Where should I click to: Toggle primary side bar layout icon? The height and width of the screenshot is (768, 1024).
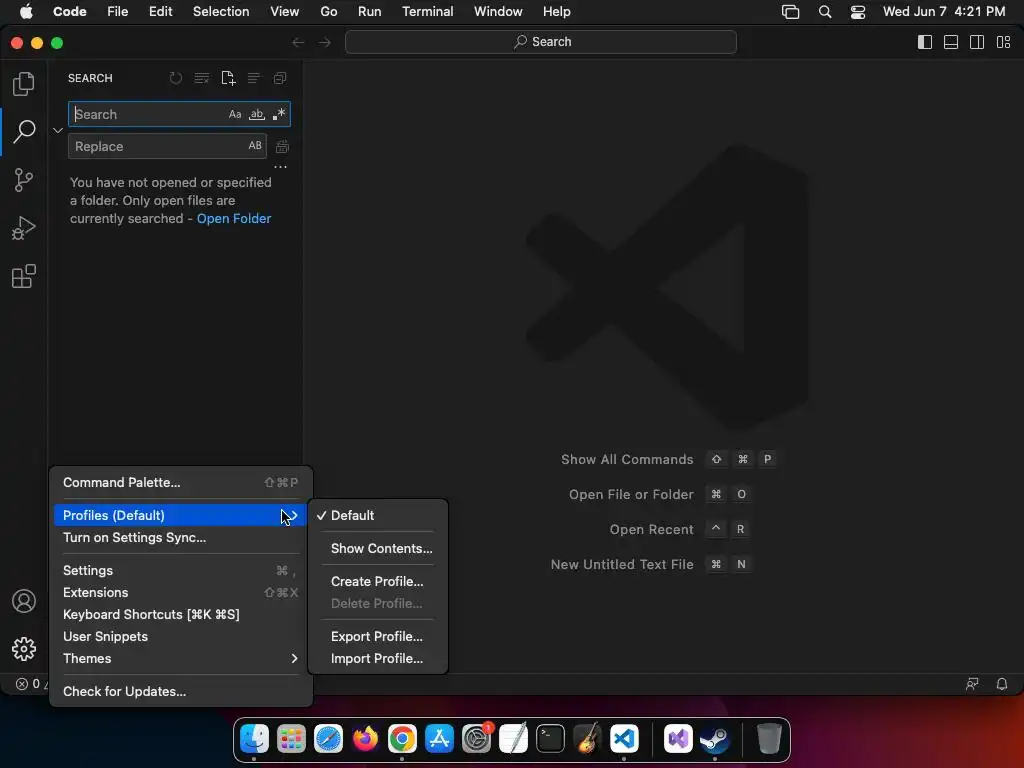tap(925, 42)
